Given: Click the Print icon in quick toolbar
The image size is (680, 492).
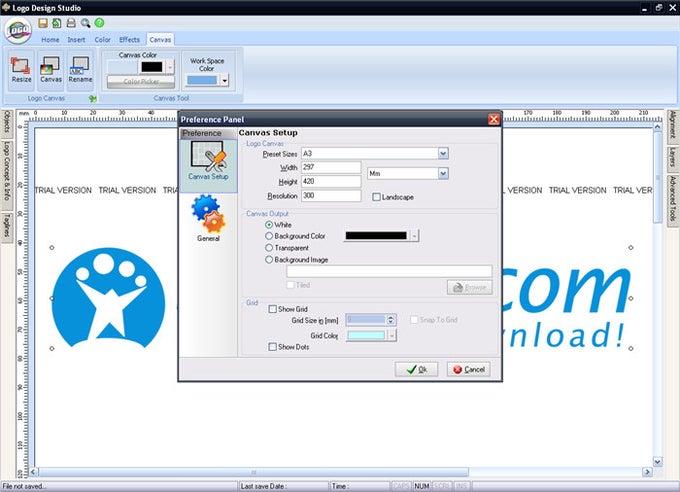Looking at the screenshot, I should coord(71,23).
